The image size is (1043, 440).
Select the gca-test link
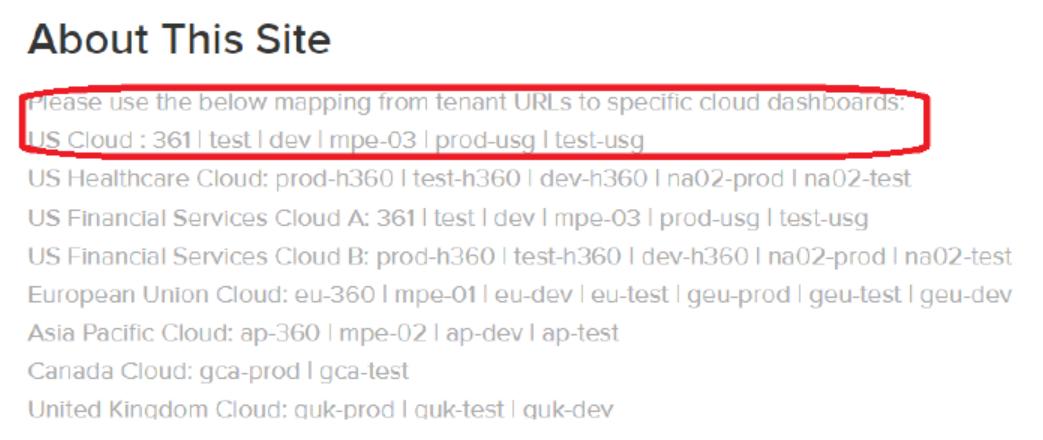pyautogui.click(x=364, y=371)
